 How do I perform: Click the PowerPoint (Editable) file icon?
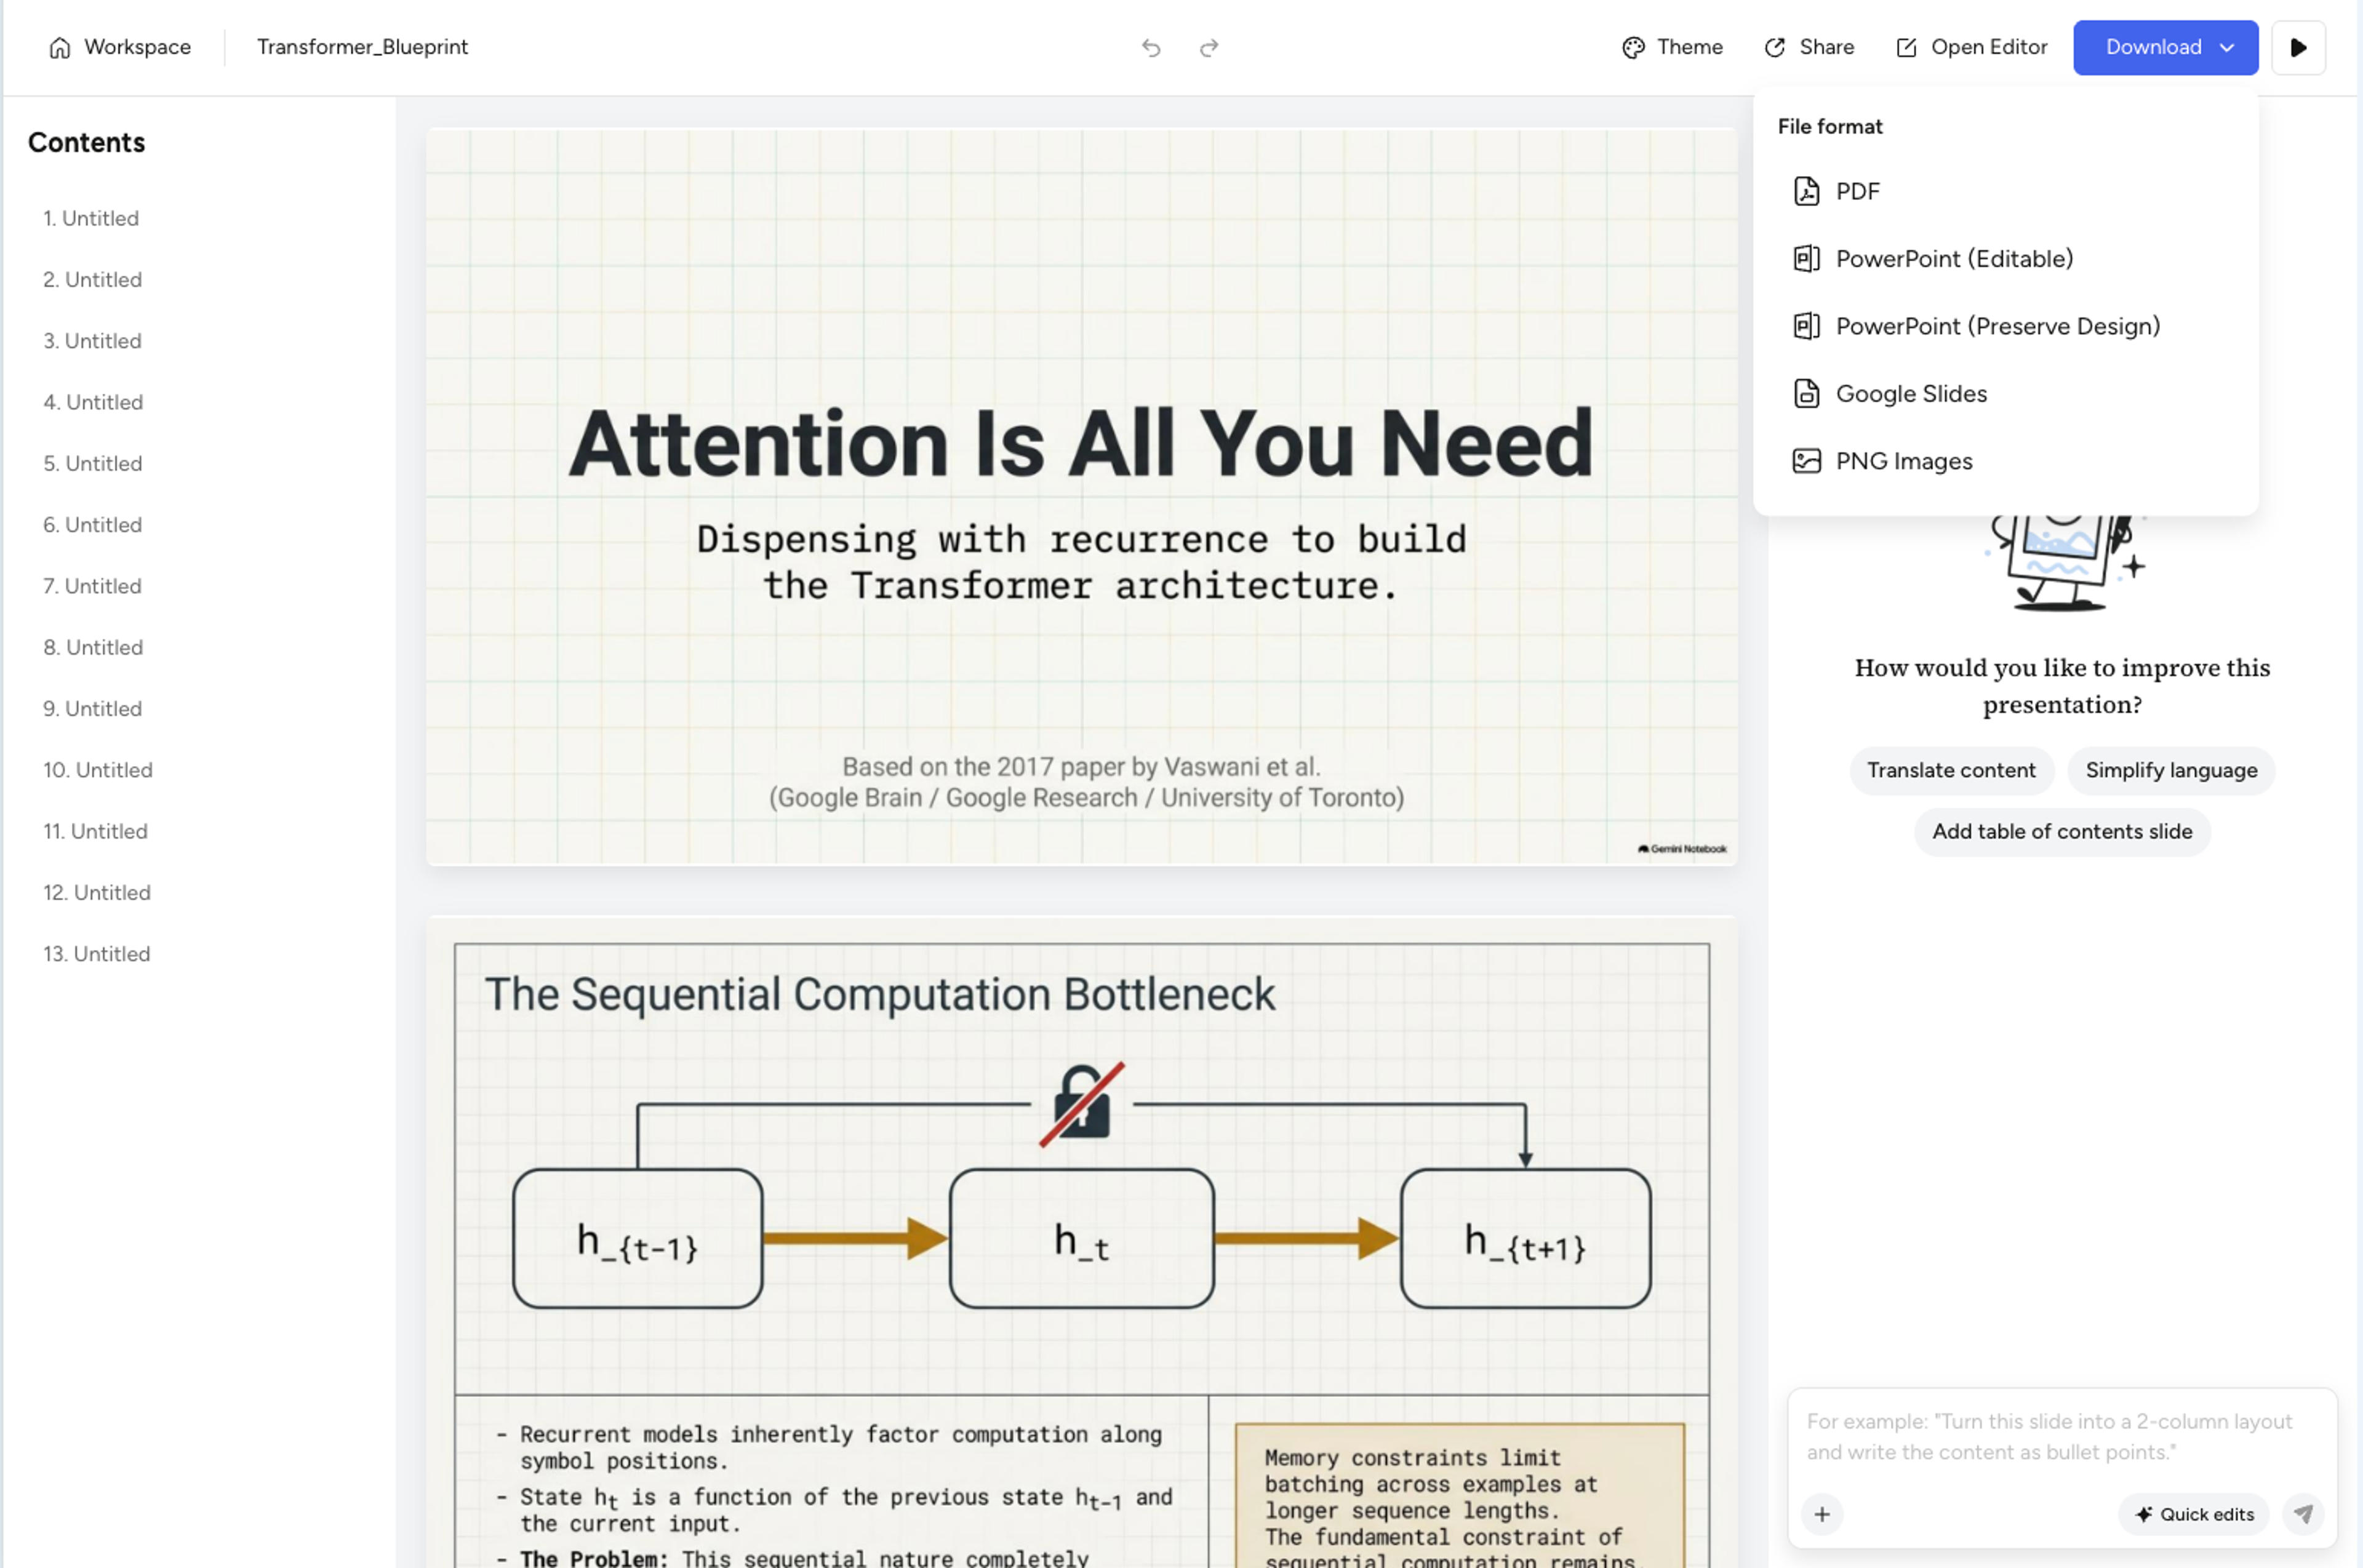tap(1806, 259)
